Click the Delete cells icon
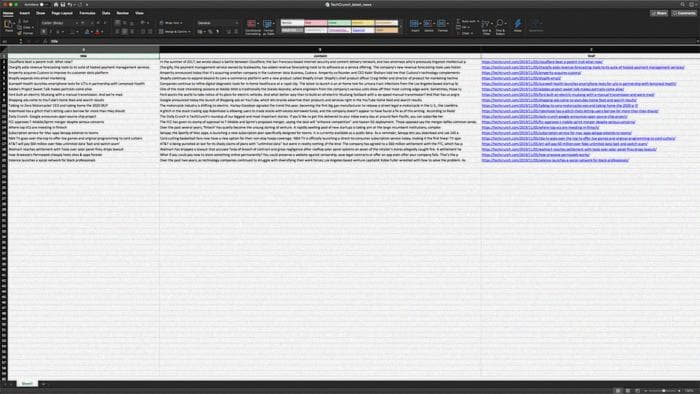 click(429, 26)
